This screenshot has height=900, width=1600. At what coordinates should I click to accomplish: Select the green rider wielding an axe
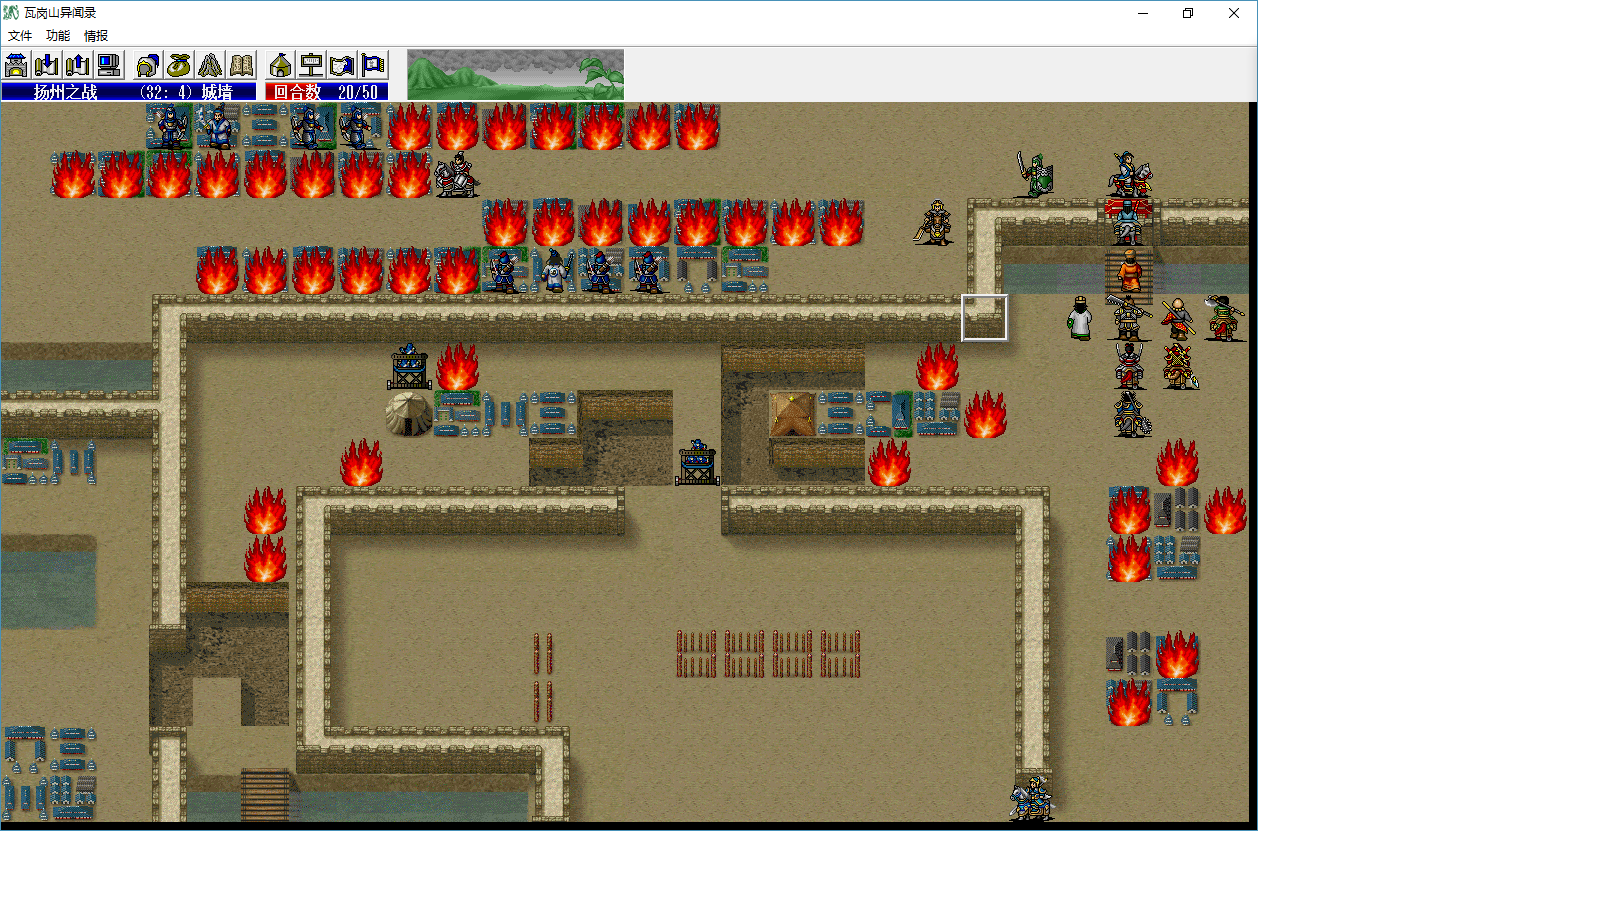(1225, 318)
